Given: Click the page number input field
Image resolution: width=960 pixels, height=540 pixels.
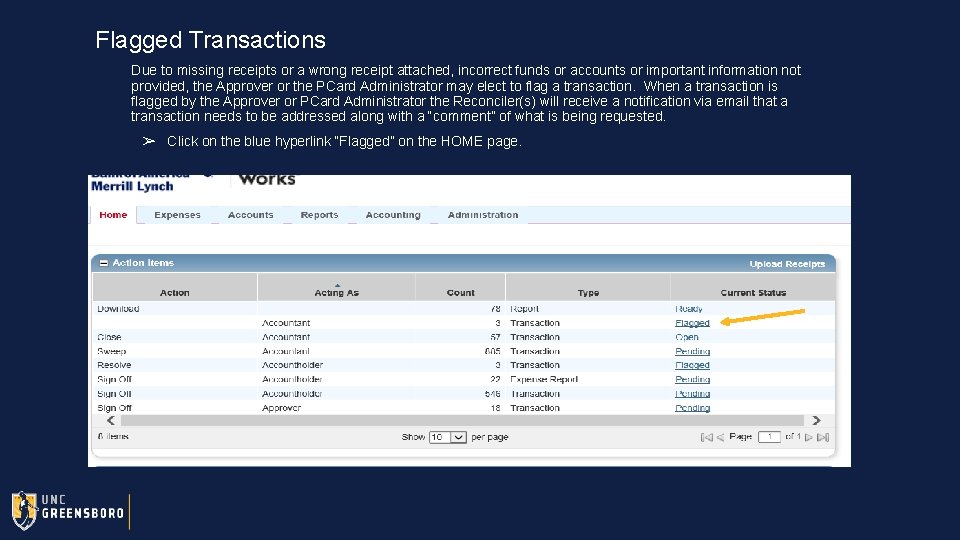Looking at the screenshot, I should pyautogui.click(x=769, y=437).
